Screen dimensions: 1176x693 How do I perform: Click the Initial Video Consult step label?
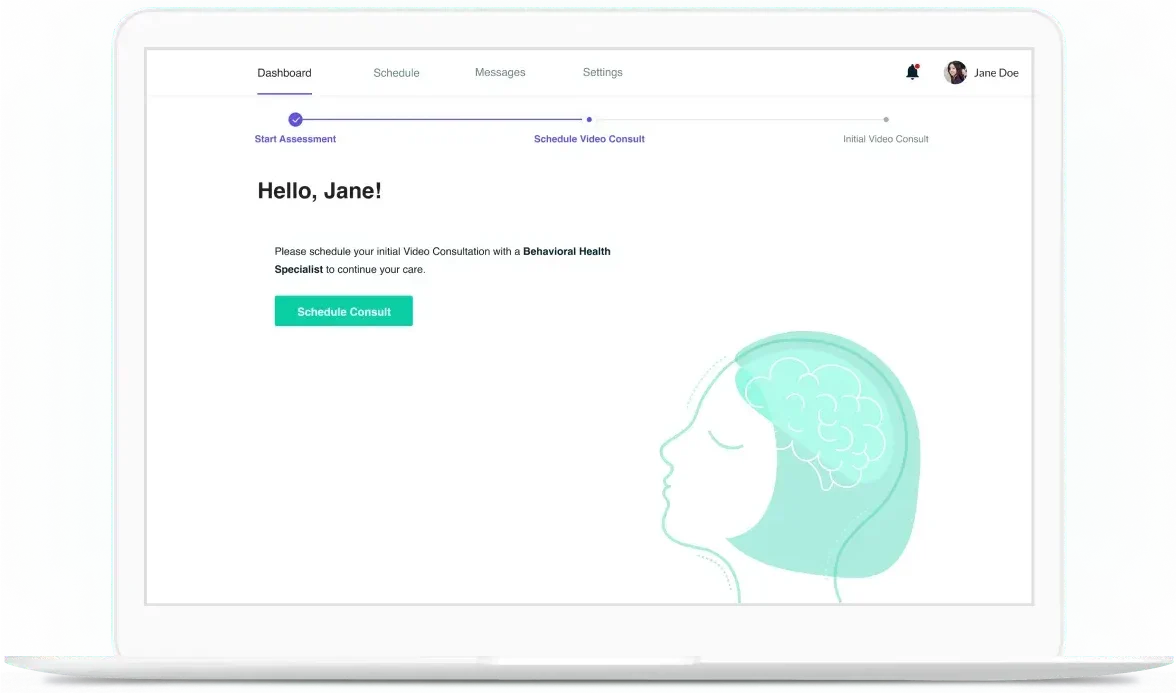(885, 139)
